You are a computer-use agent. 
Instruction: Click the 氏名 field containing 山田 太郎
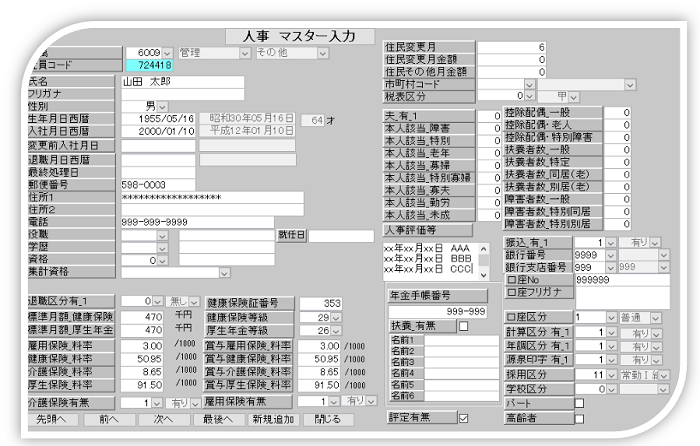[x=181, y=82]
